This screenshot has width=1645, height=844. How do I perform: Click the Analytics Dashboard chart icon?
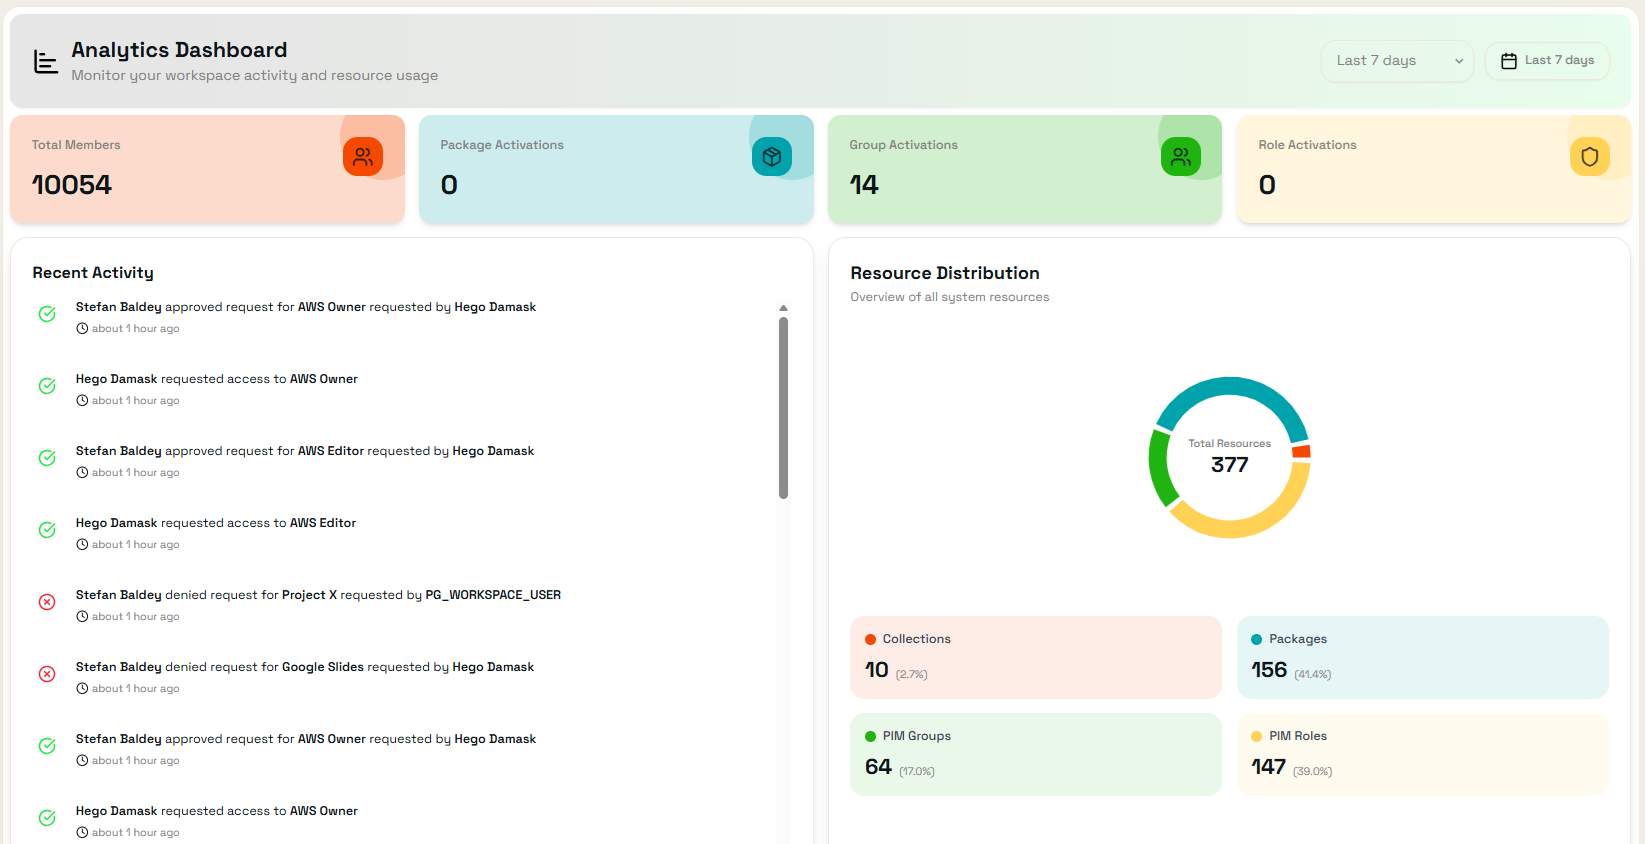coord(46,62)
